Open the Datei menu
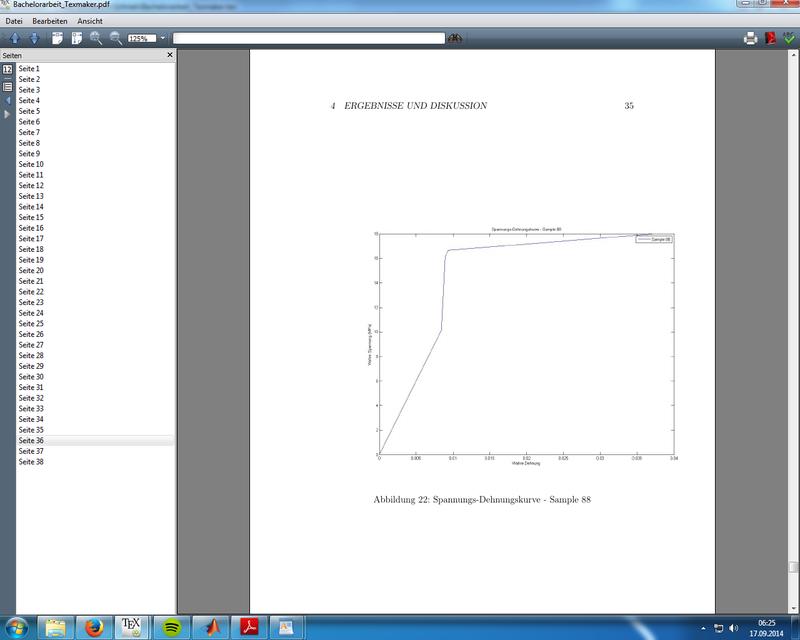The height and width of the screenshot is (640, 800). 14,21
